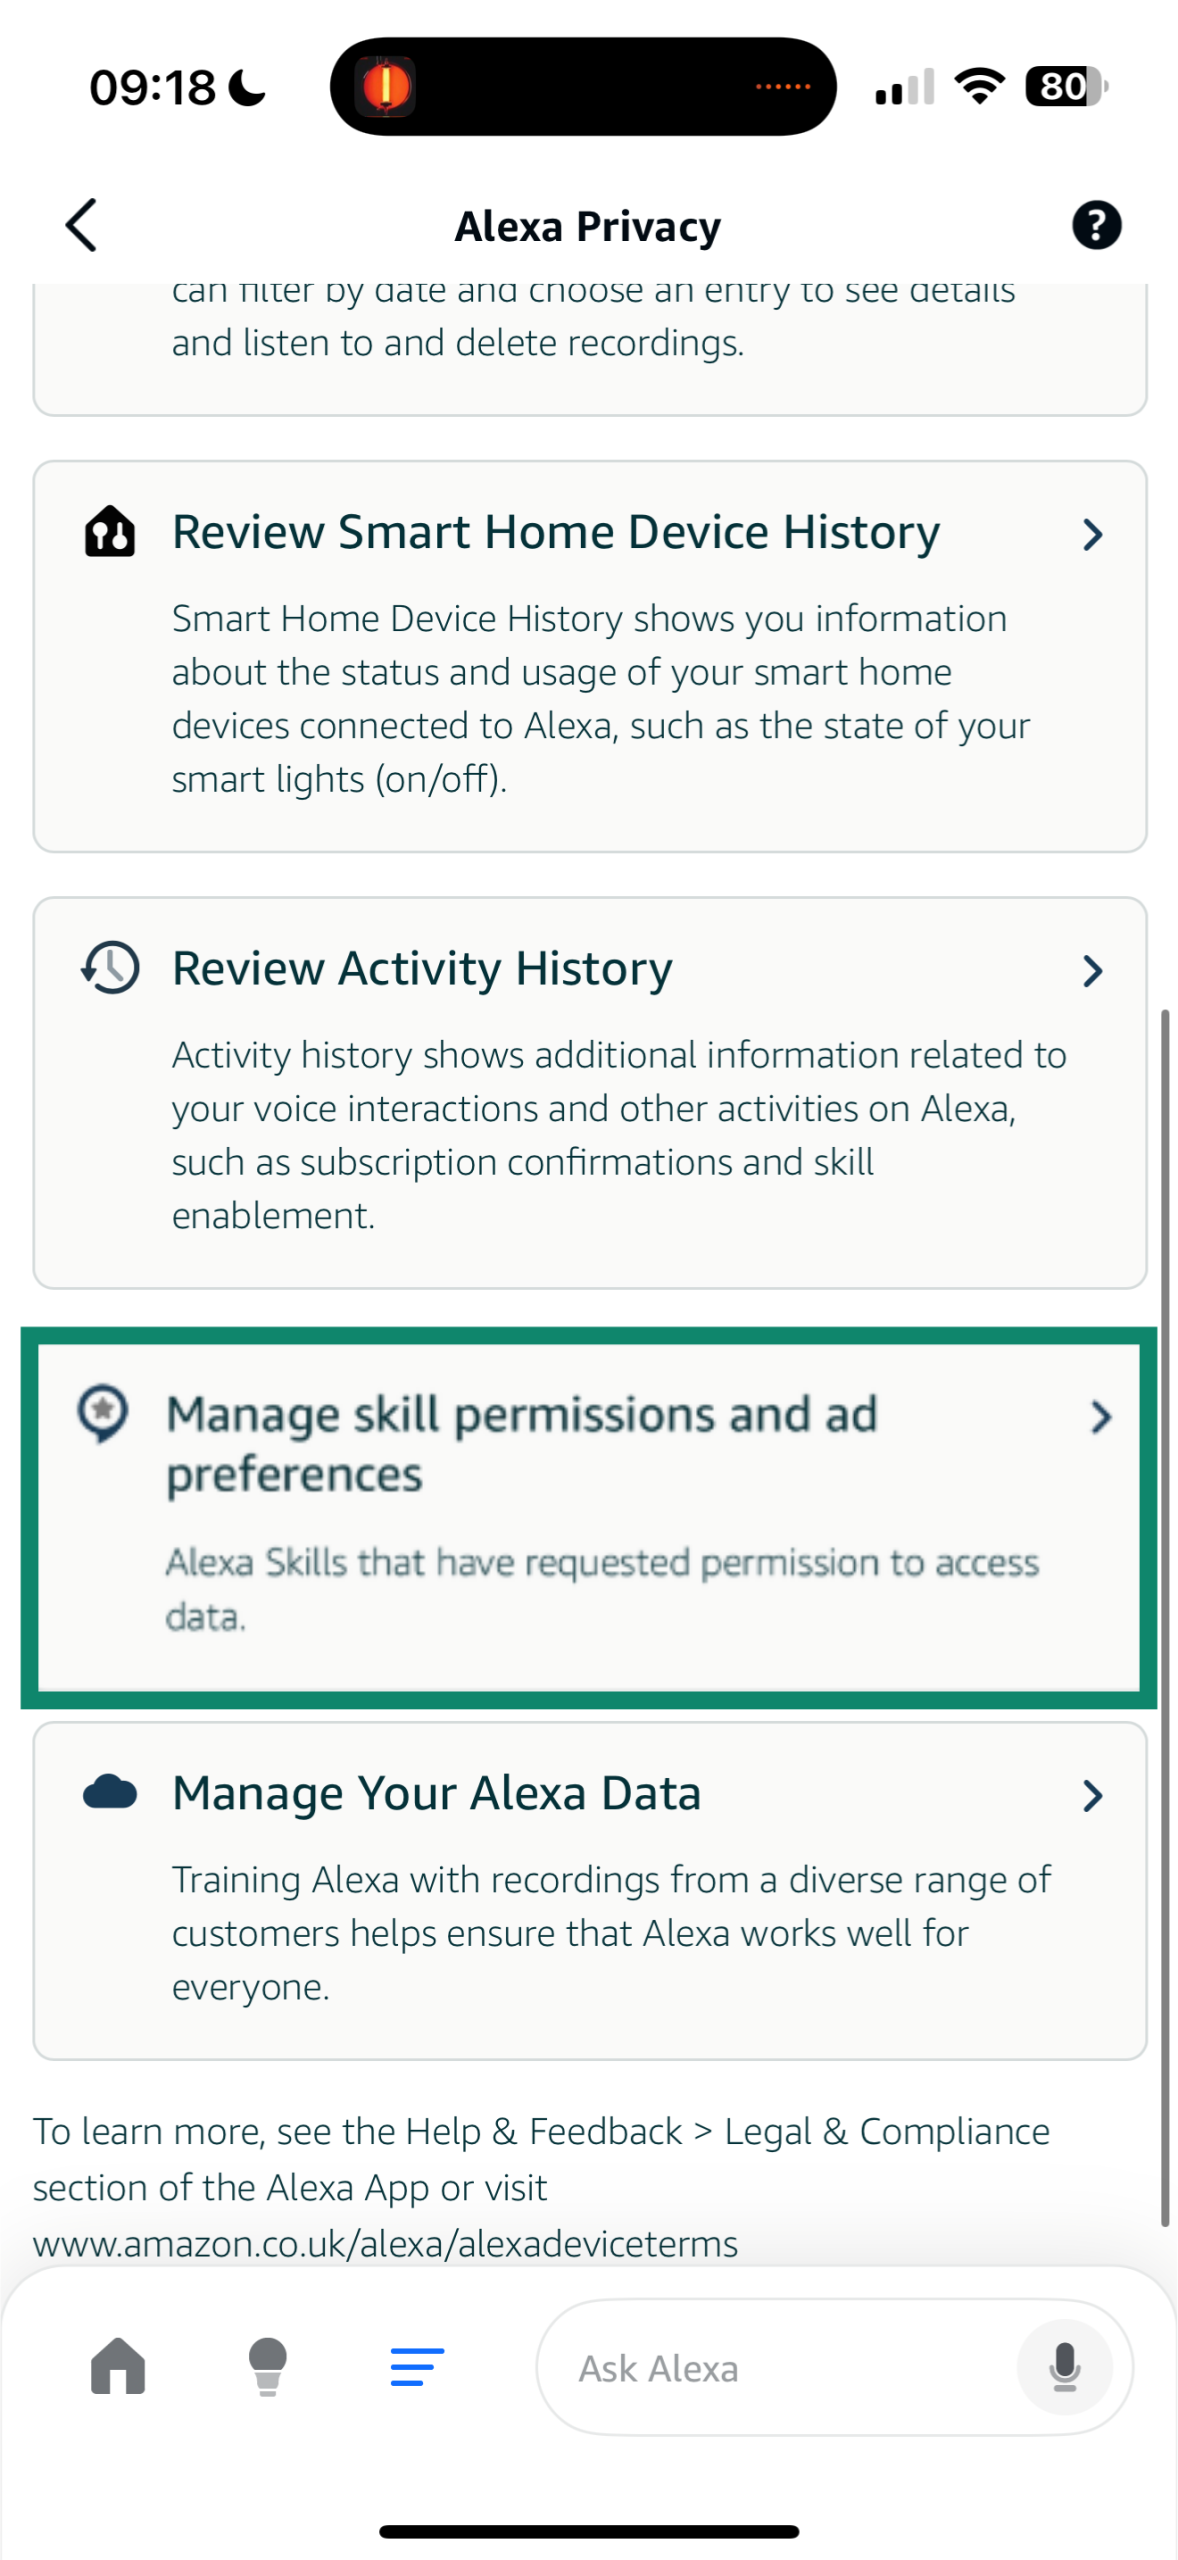Open the help question mark icon
Screen dimensions: 1178x2560
point(1096,225)
